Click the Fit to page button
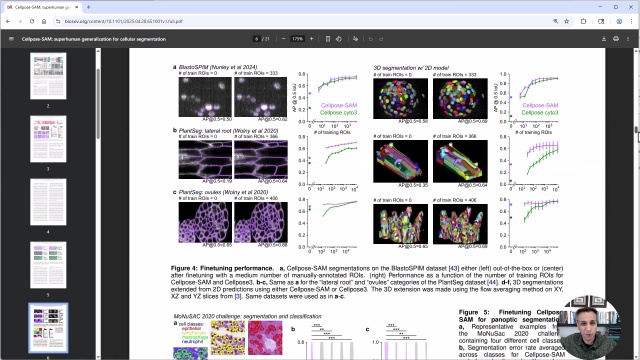The width and height of the screenshot is (640, 360). click(328, 39)
